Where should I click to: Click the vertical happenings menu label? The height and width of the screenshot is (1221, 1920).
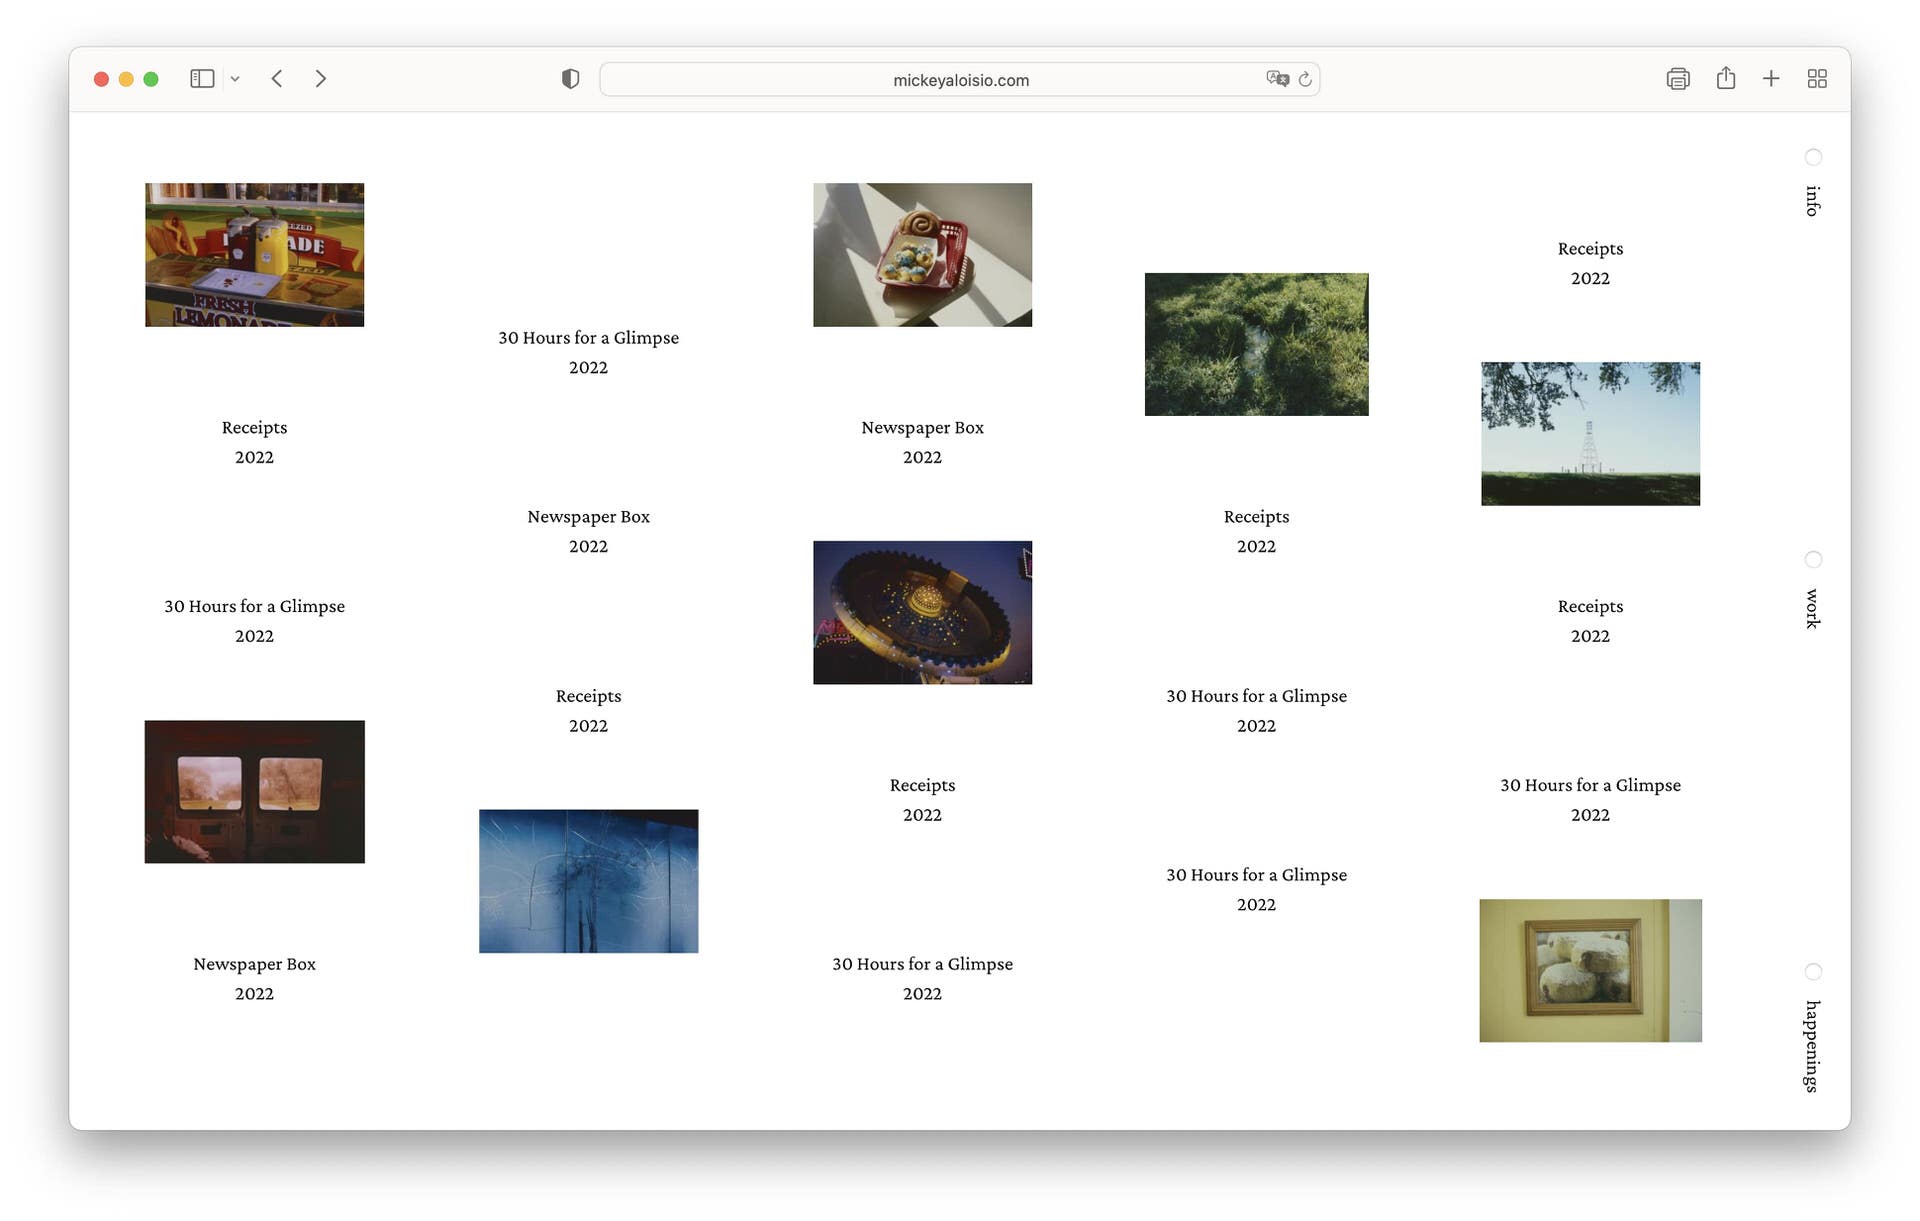1811,1046
